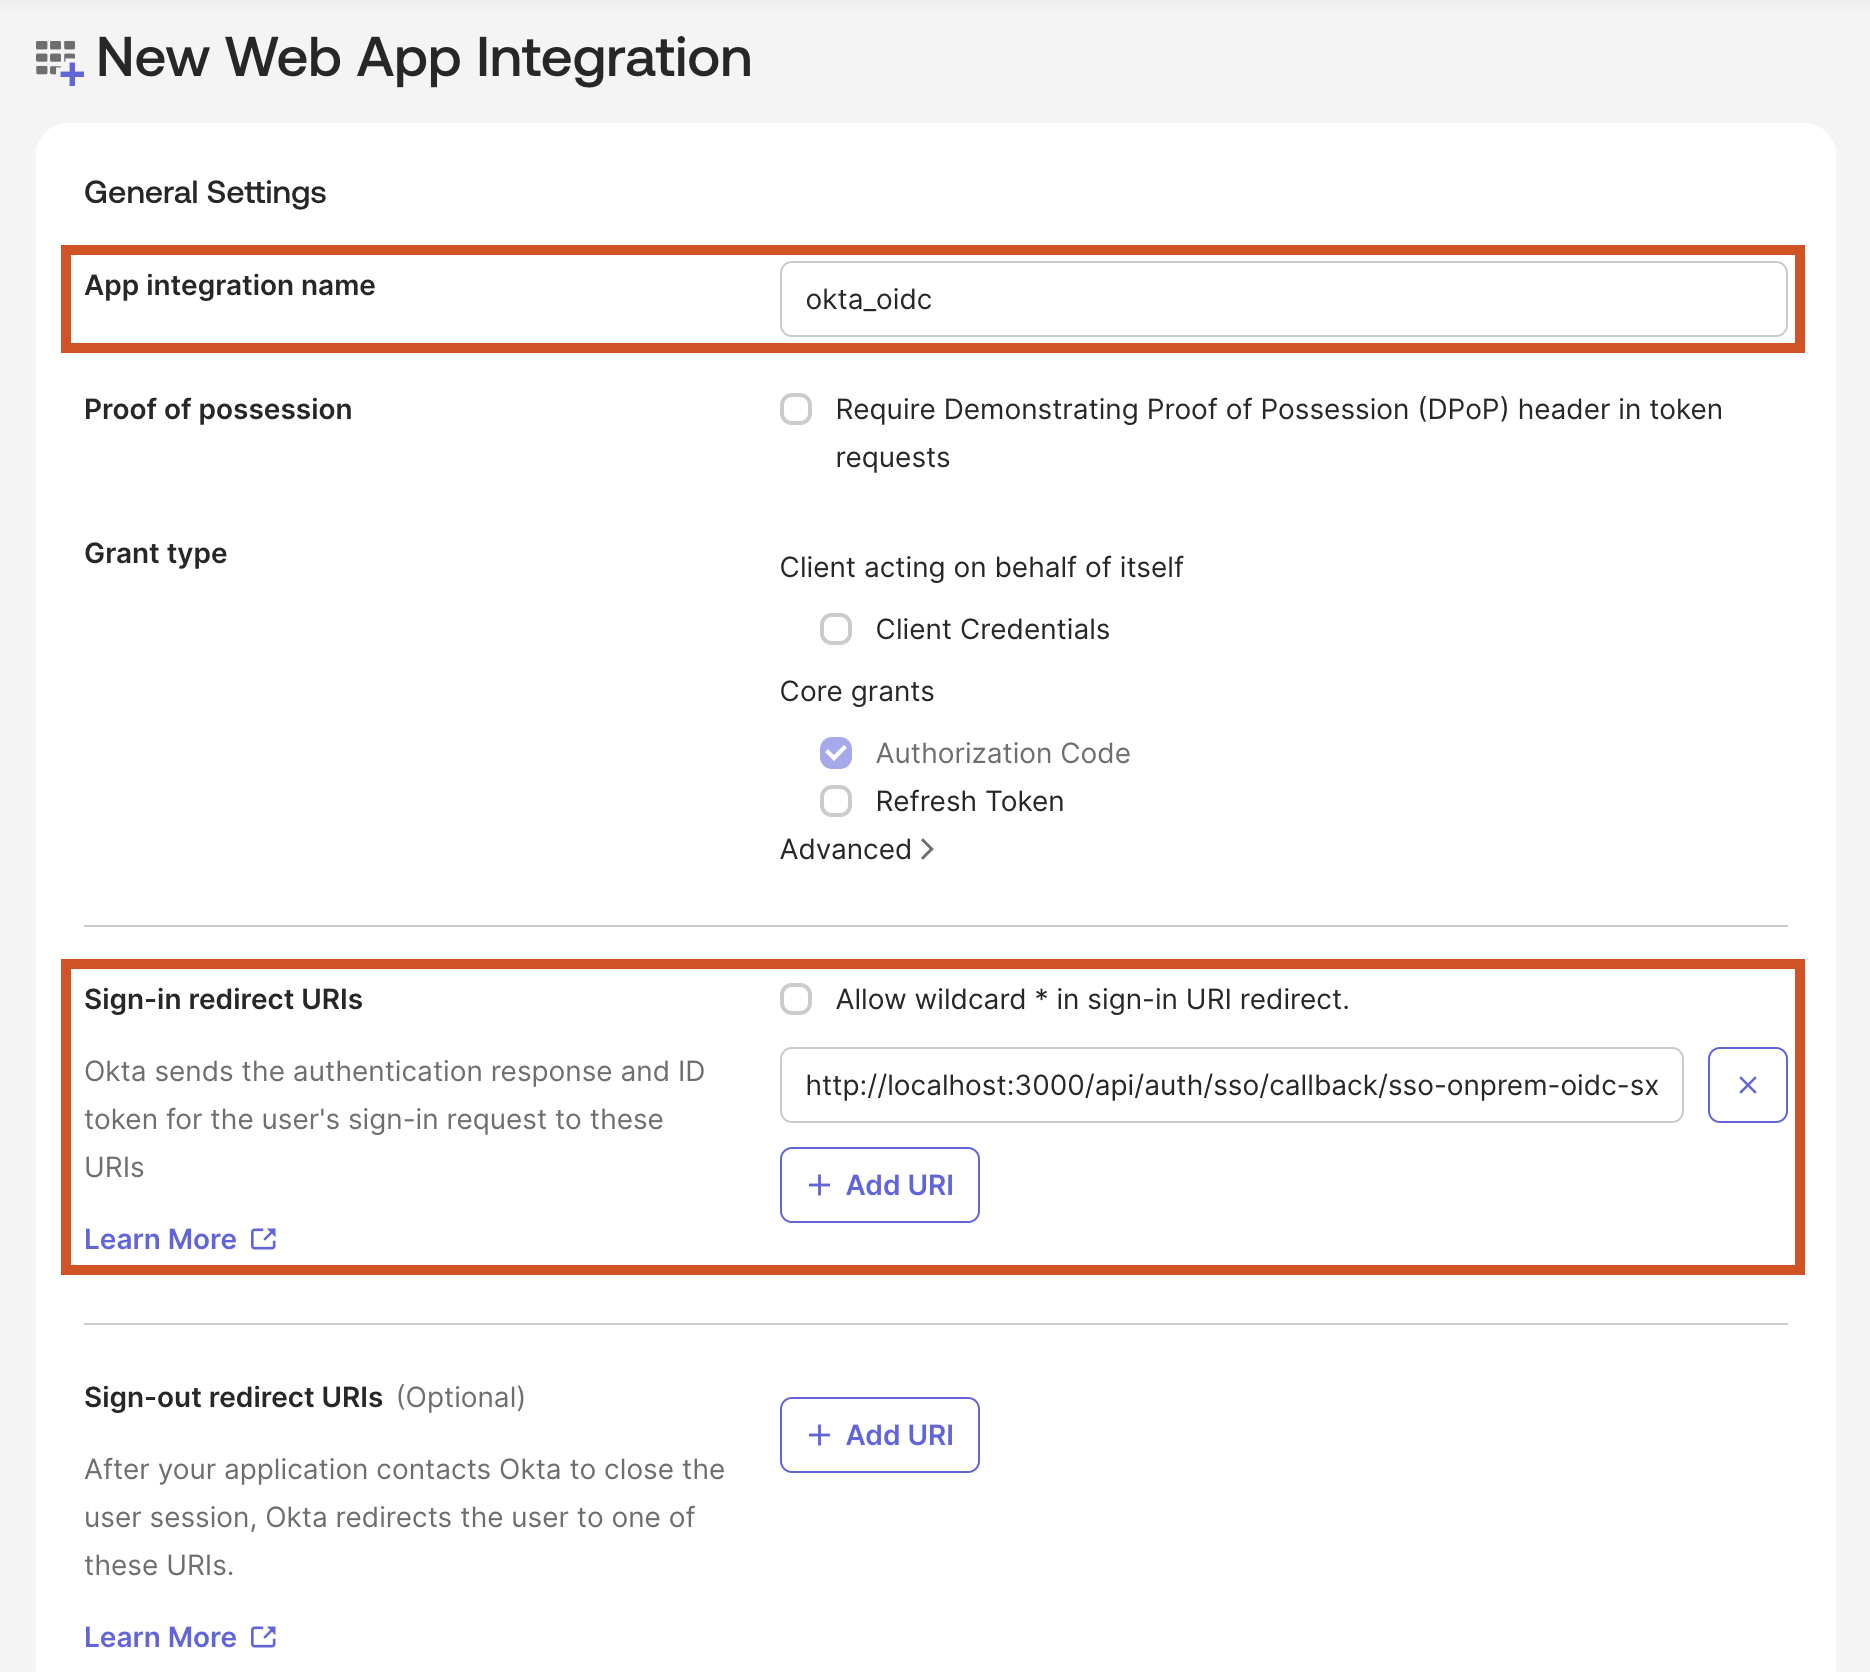Click the Sign-in redirect URIs label
Screen dimensions: 1870x1672
click(223, 999)
